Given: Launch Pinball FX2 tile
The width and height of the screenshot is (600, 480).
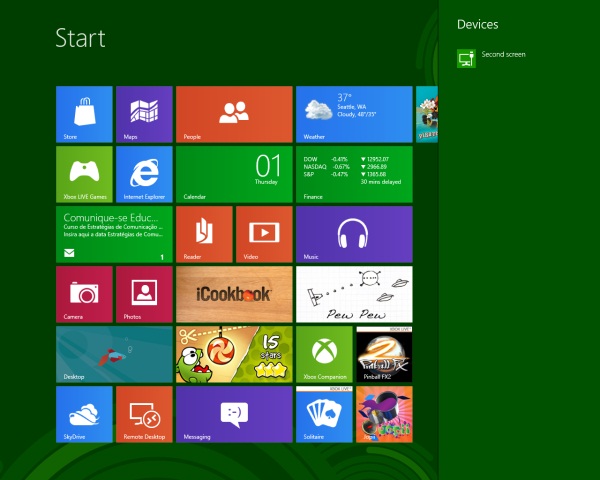Looking at the screenshot, I should (384, 354).
